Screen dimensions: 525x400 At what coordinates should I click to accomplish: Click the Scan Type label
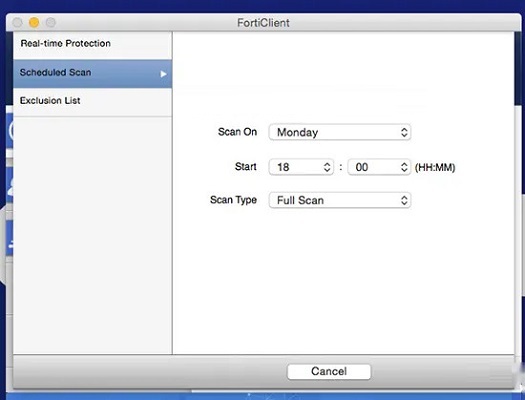click(x=233, y=200)
